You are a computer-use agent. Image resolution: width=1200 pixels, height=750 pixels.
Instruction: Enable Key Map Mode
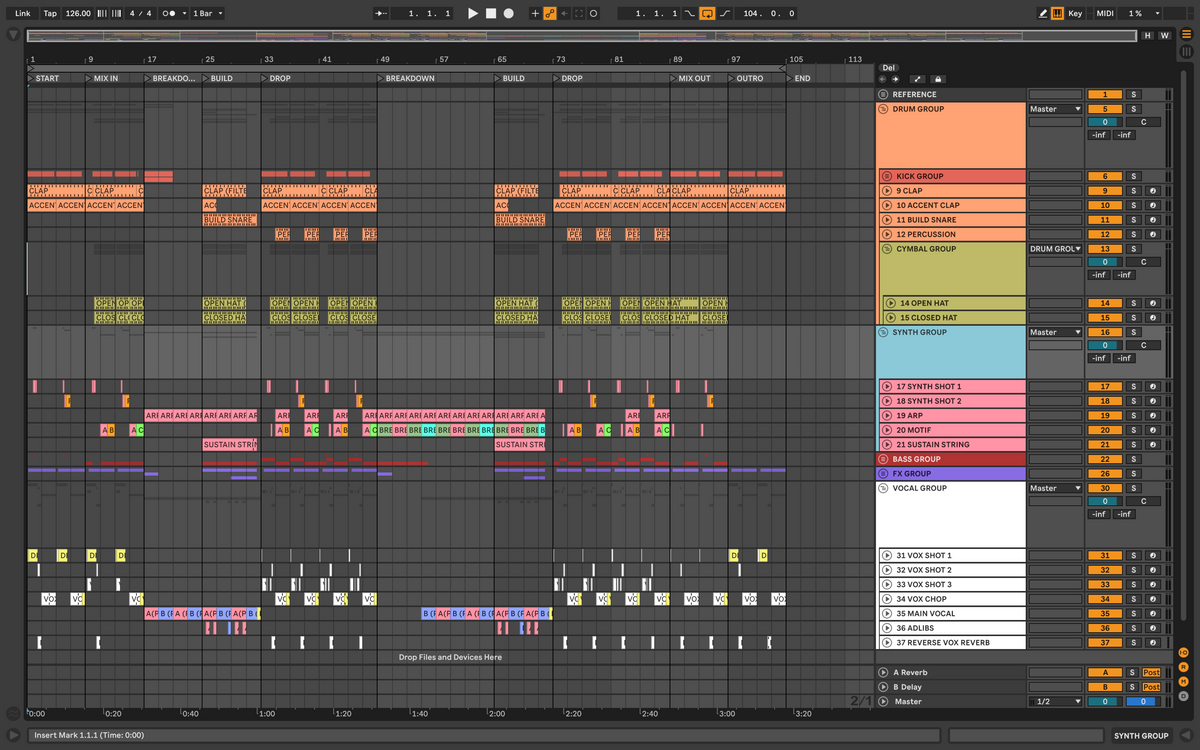[x=1075, y=13]
